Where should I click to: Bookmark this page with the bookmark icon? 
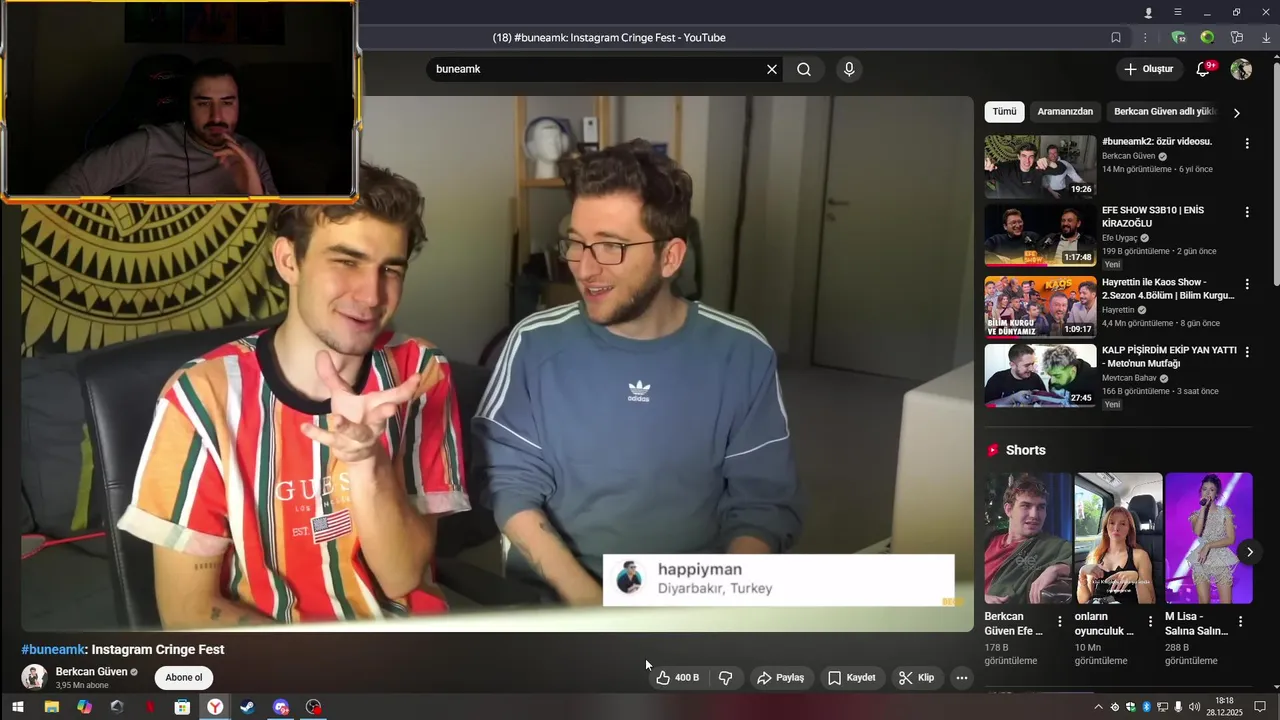click(1116, 37)
